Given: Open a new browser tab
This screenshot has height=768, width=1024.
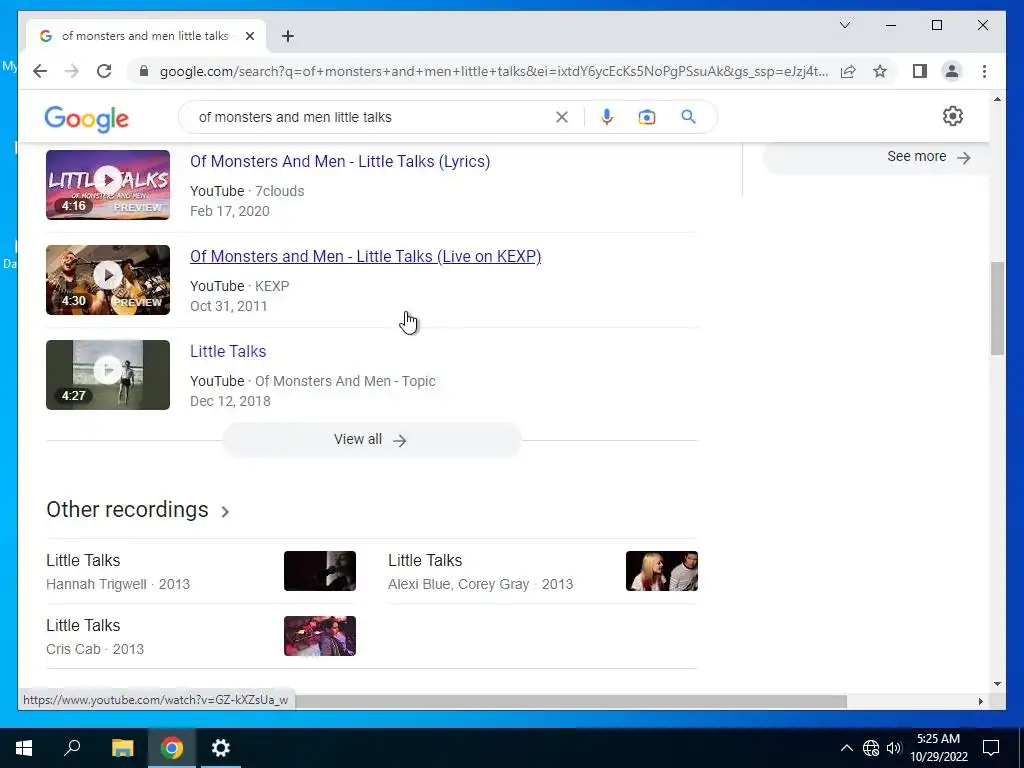Looking at the screenshot, I should click(287, 36).
